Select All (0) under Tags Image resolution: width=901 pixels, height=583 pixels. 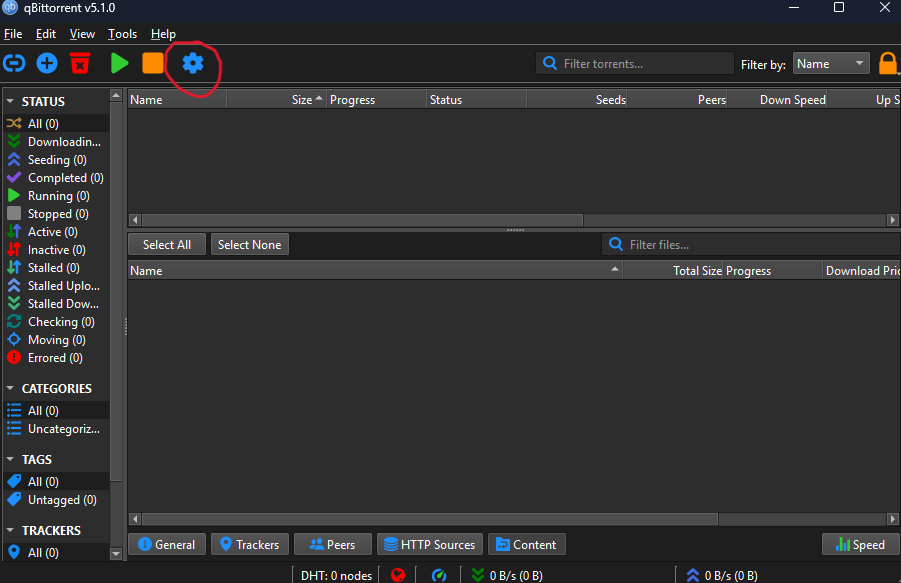point(56,481)
